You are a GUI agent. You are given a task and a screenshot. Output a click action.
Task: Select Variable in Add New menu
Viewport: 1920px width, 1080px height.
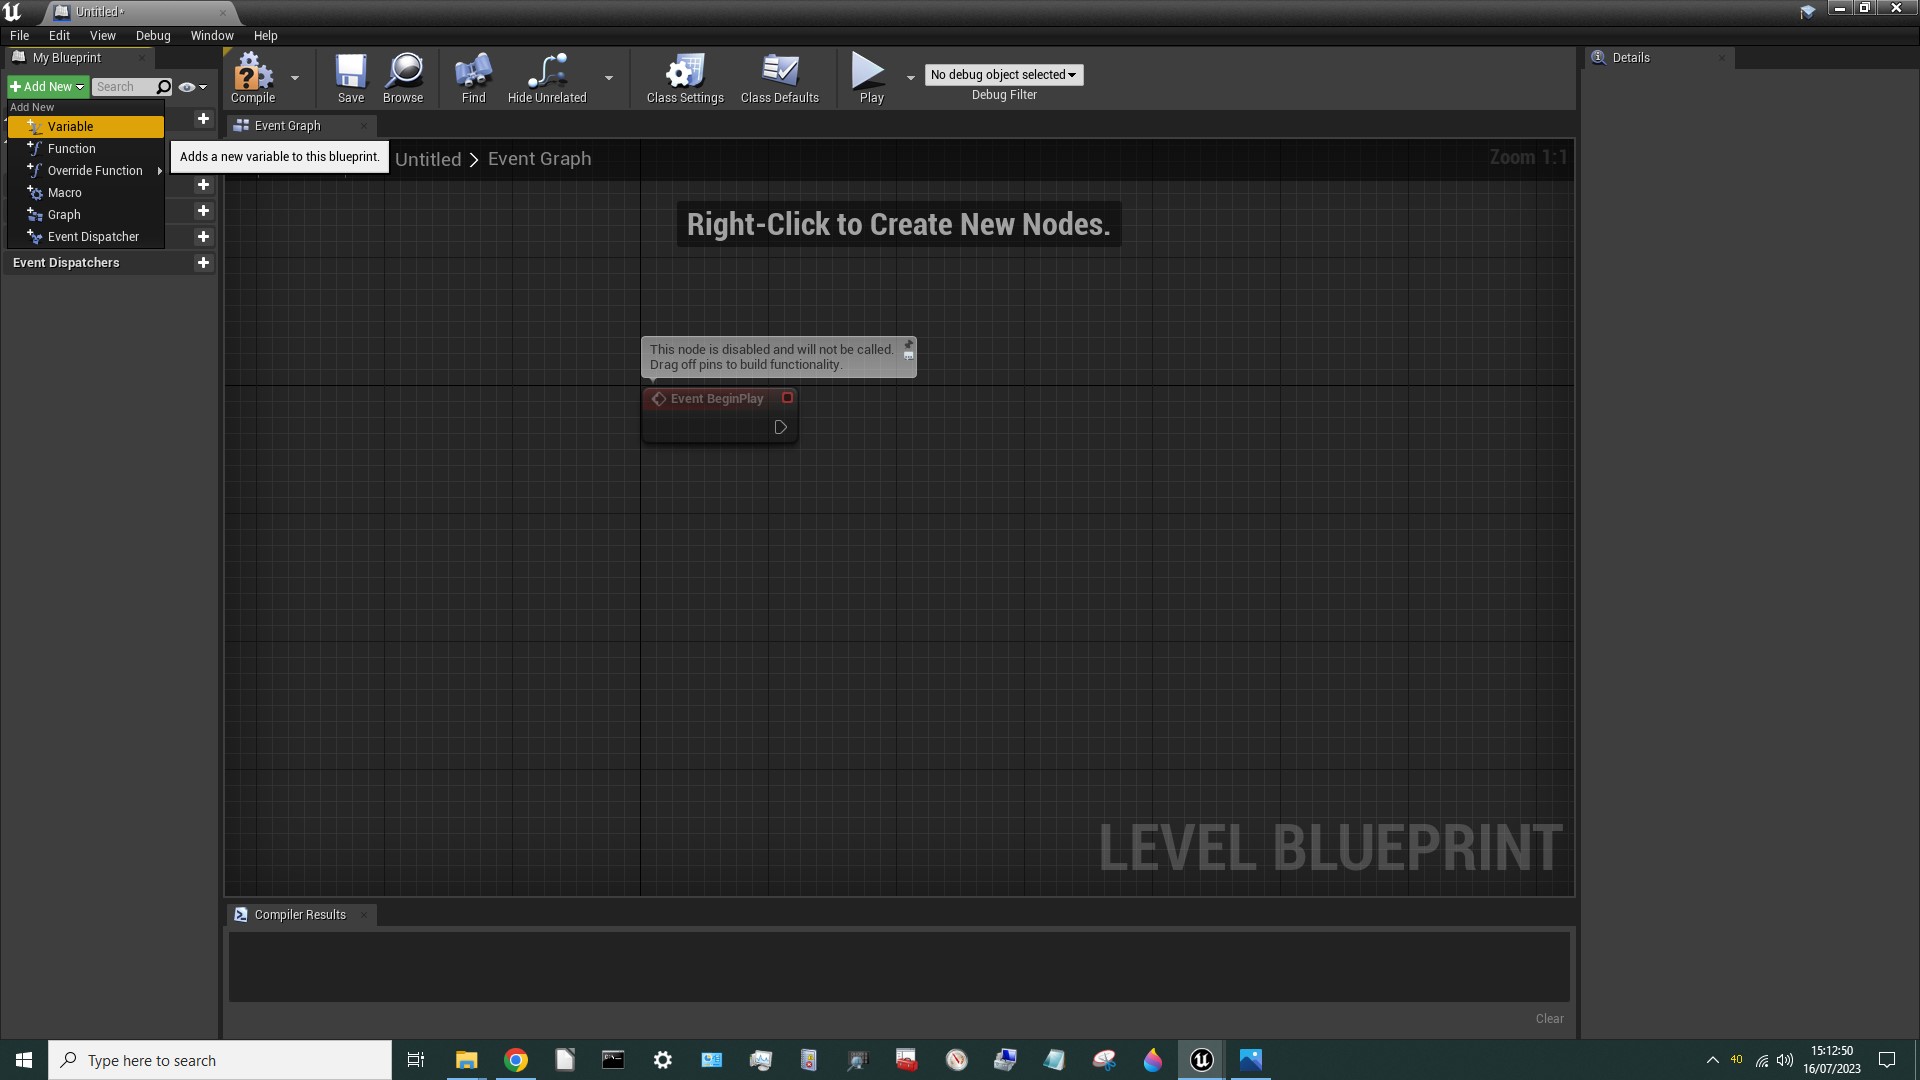tap(86, 127)
